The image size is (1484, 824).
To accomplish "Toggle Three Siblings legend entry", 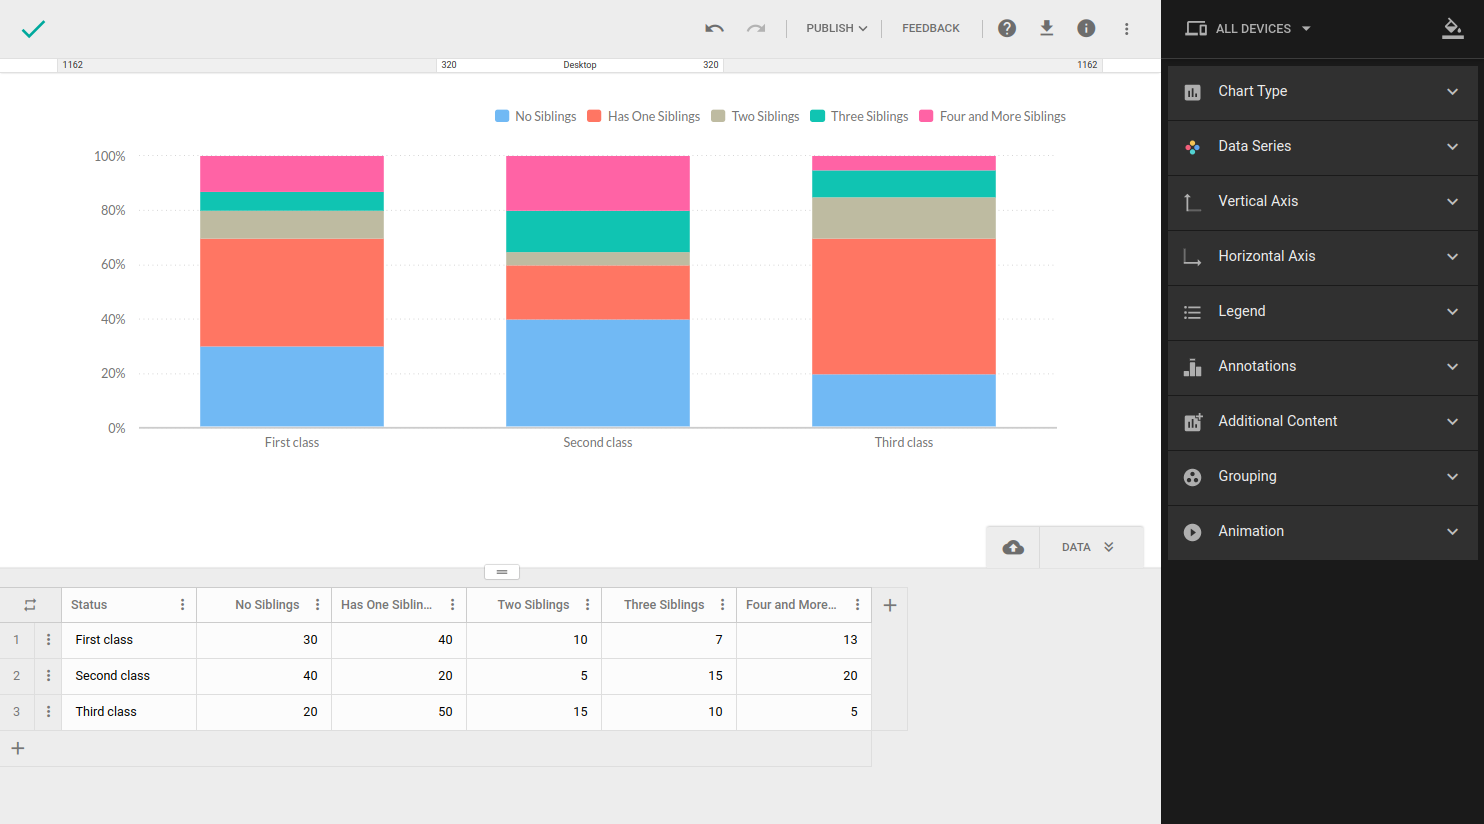I will (x=859, y=117).
